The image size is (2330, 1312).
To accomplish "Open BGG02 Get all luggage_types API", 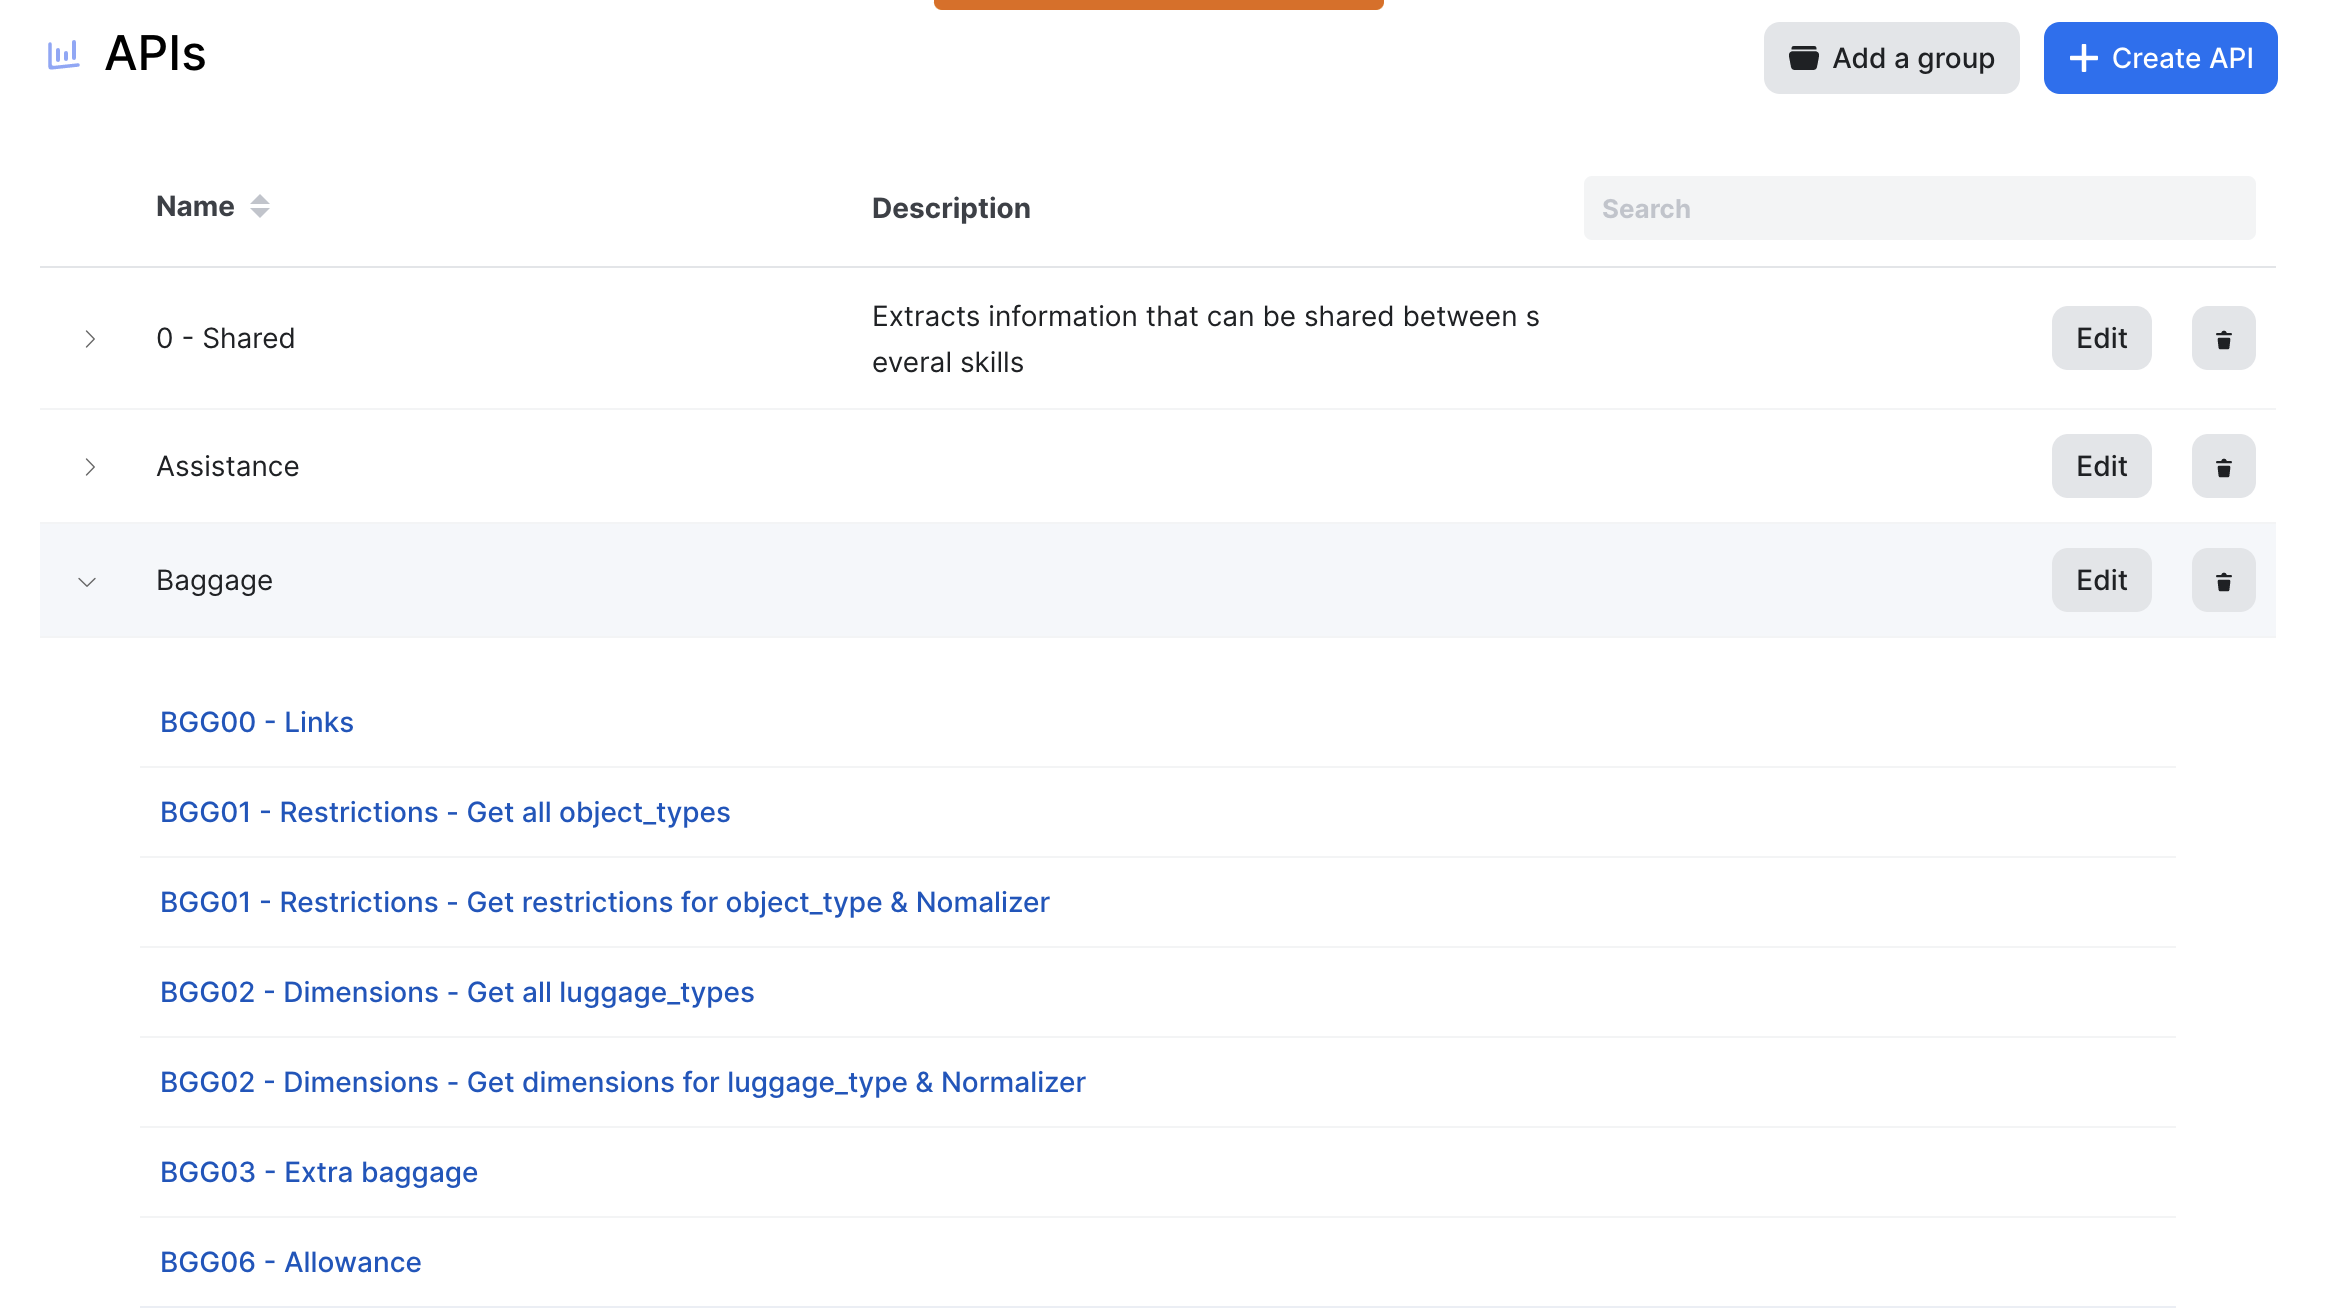I will (457, 992).
